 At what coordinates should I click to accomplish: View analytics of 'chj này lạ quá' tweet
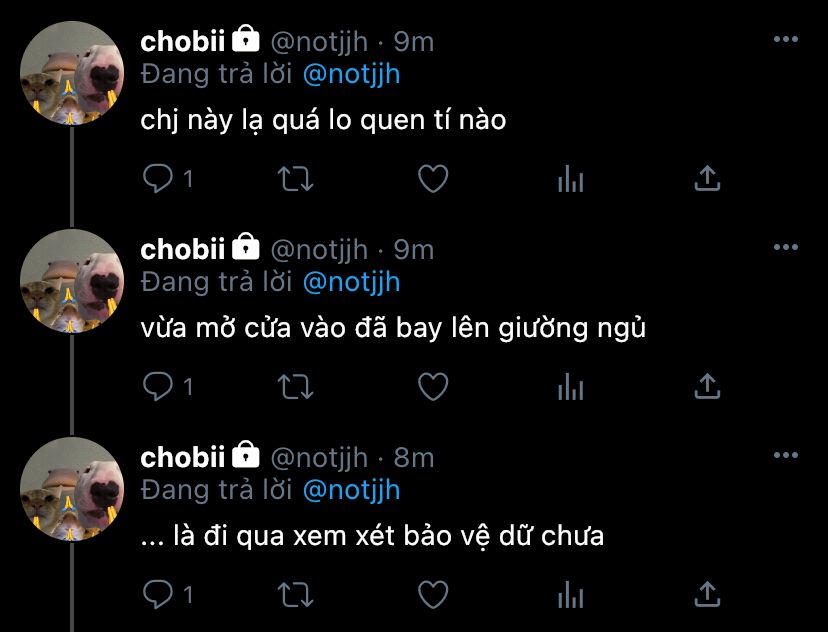571,178
